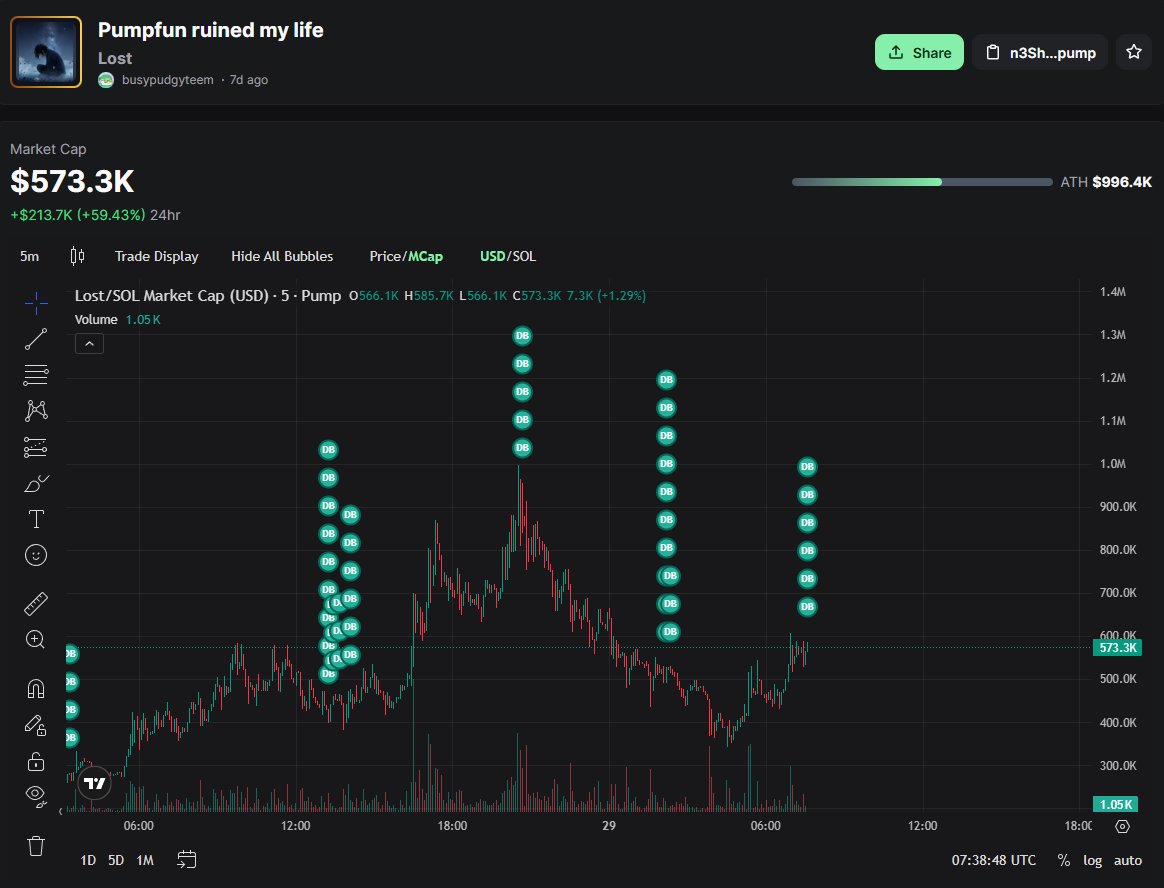Screen dimensions: 1164x888
Task: Copy the n3Sh...pump contract address
Action: pyautogui.click(x=1040, y=52)
